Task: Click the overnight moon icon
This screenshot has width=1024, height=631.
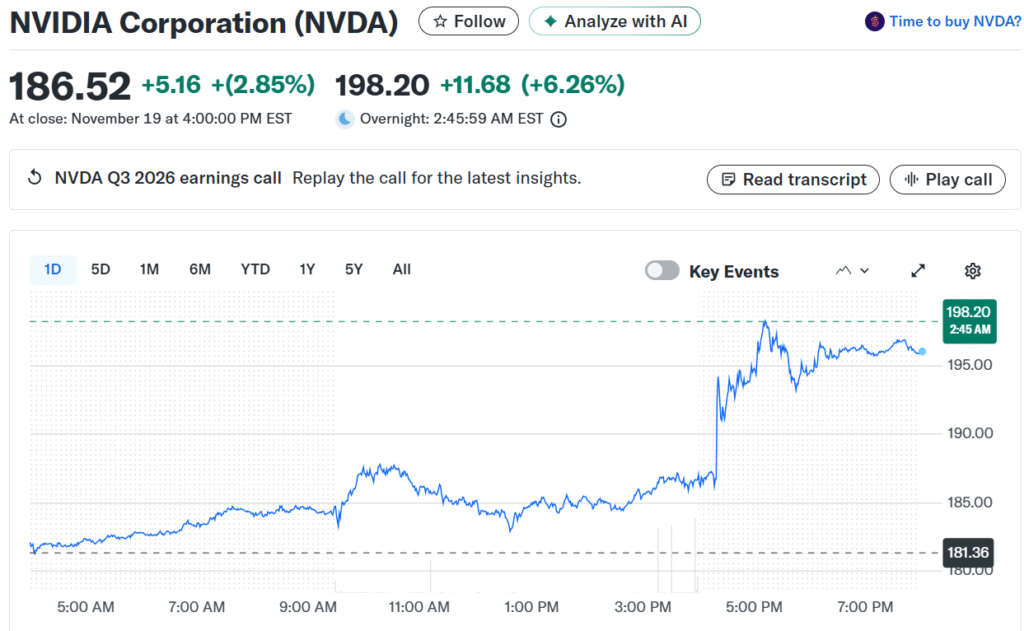Action: 345,119
